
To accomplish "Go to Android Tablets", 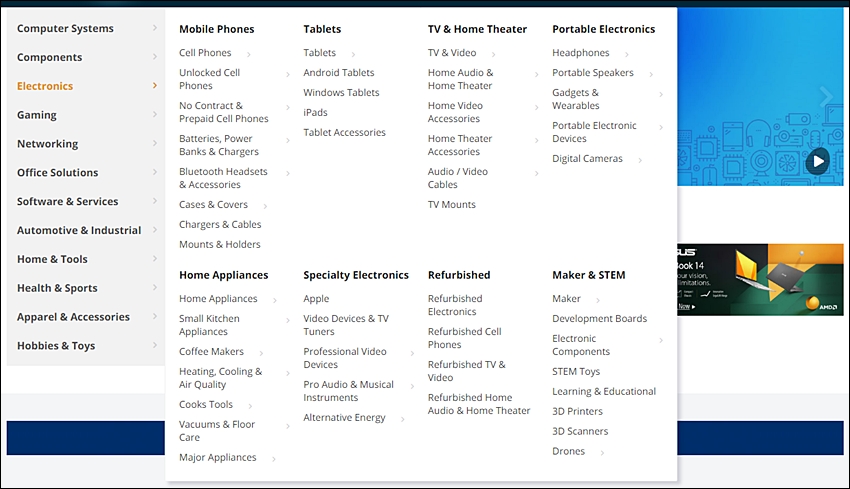I will tap(339, 72).
